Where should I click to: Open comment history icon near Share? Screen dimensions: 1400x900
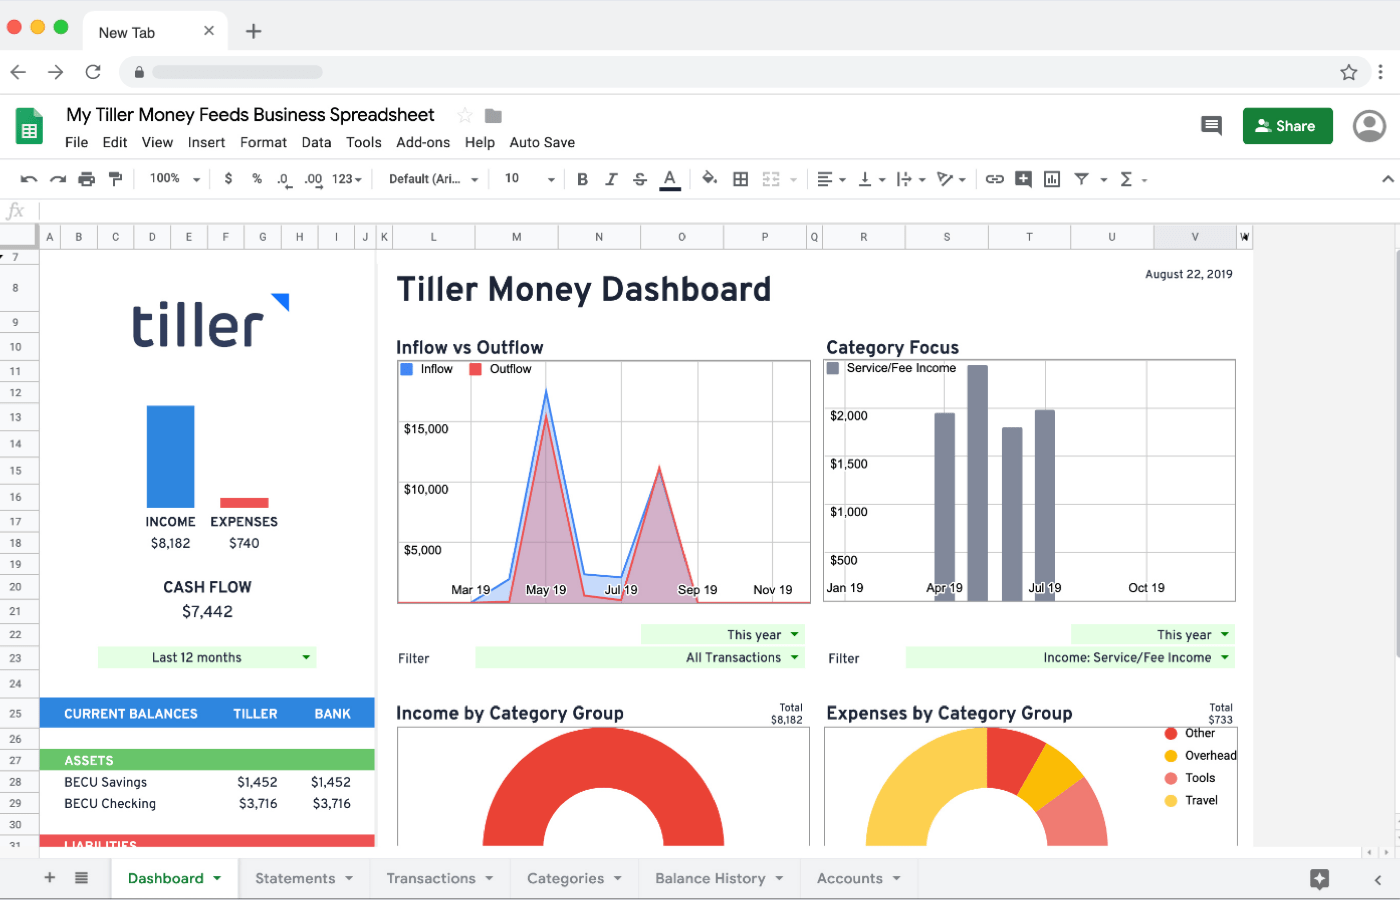[x=1211, y=126]
